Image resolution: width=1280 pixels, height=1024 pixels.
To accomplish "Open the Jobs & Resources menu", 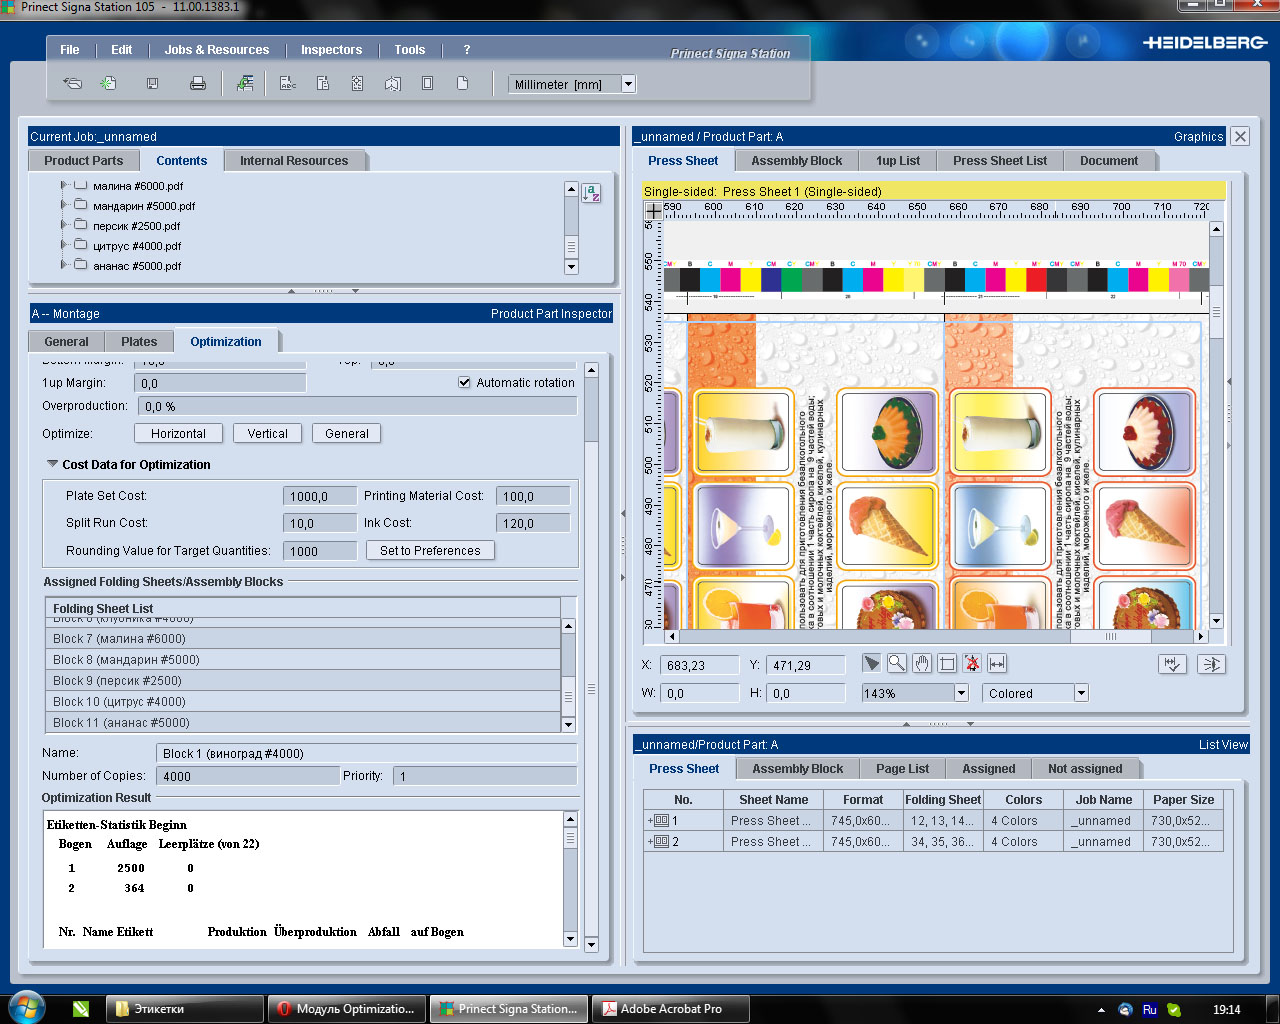I will click(x=216, y=49).
